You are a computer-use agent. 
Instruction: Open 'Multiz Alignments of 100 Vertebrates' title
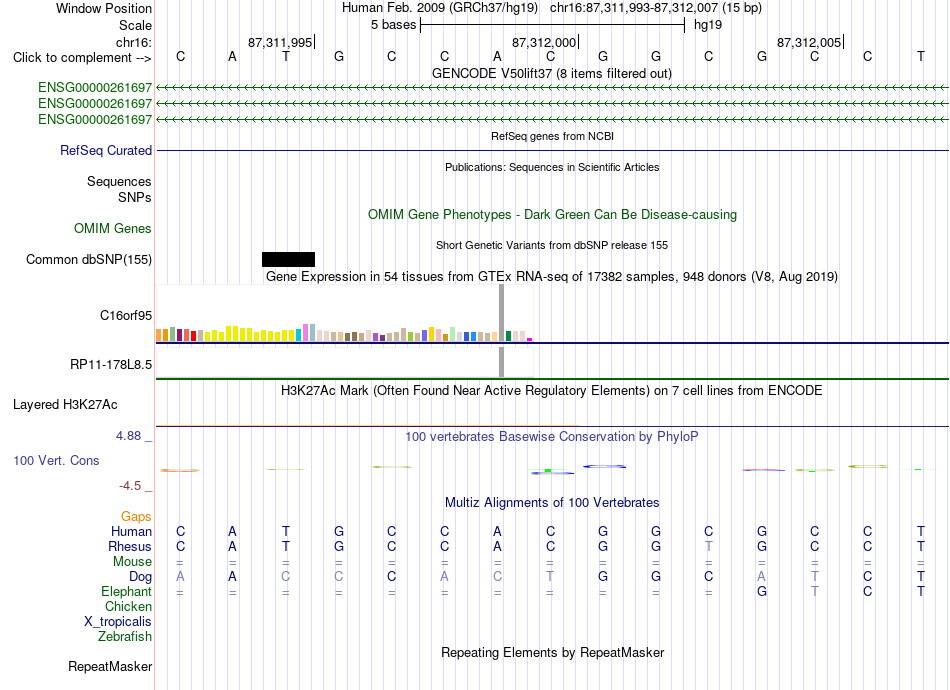pos(552,503)
